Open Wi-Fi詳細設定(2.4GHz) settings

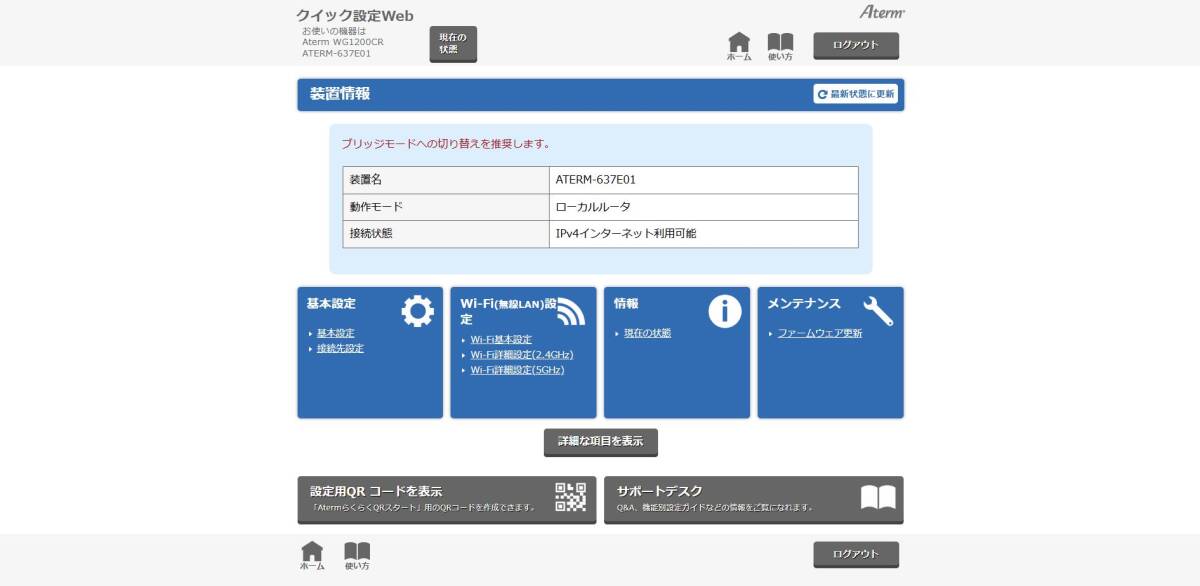[520, 355]
